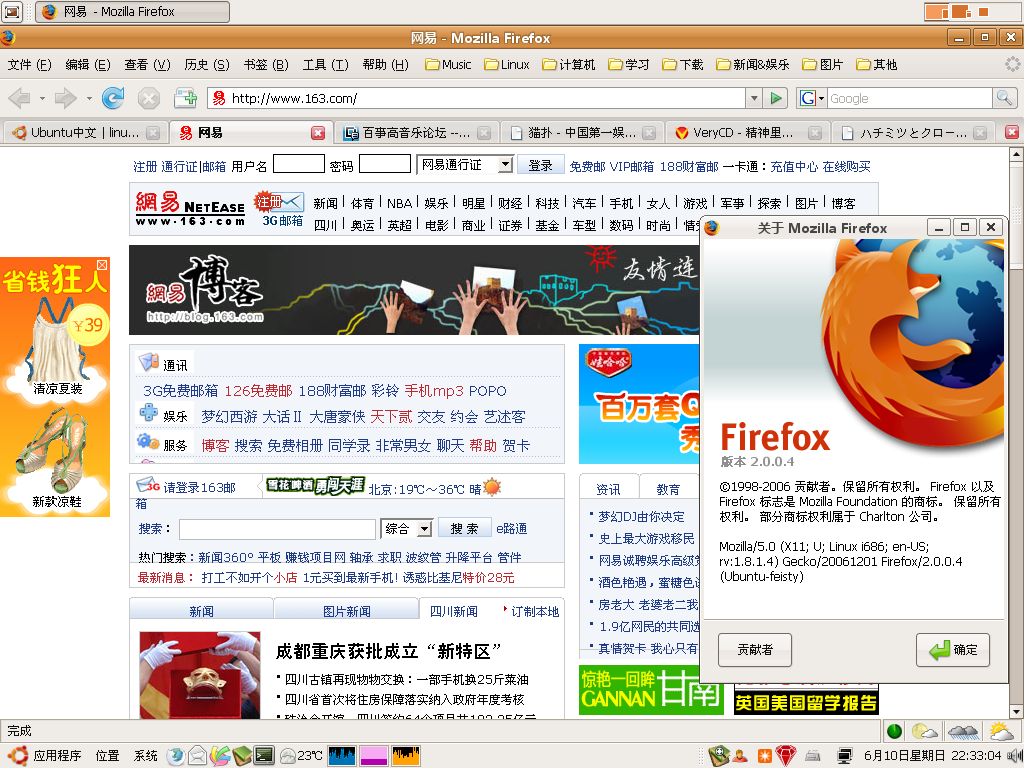Open the 文件 (F) menu
The width and height of the screenshot is (1024, 768).
[29, 65]
